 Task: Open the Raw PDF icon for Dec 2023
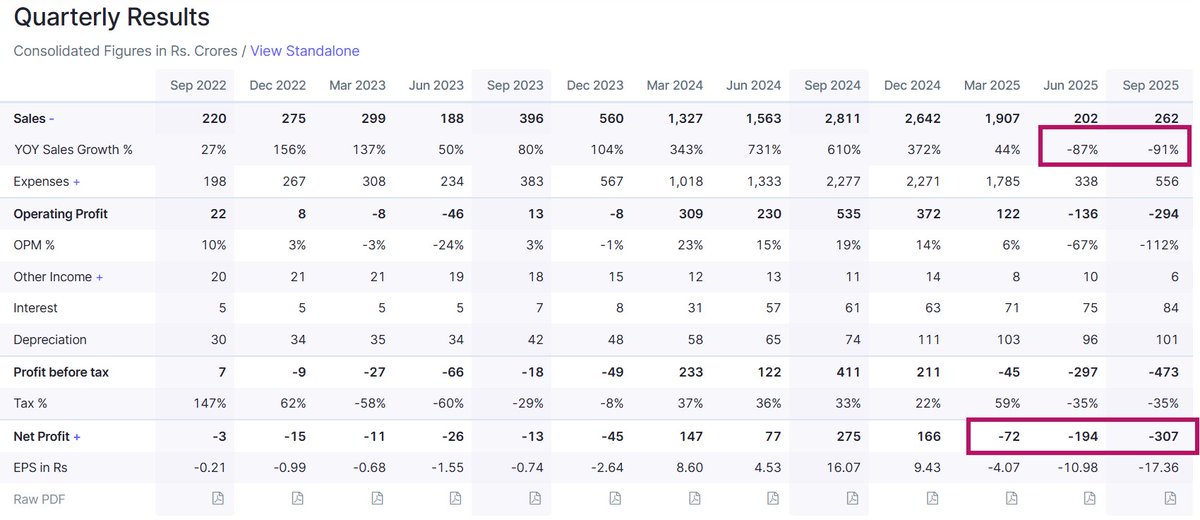click(x=615, y=498)
